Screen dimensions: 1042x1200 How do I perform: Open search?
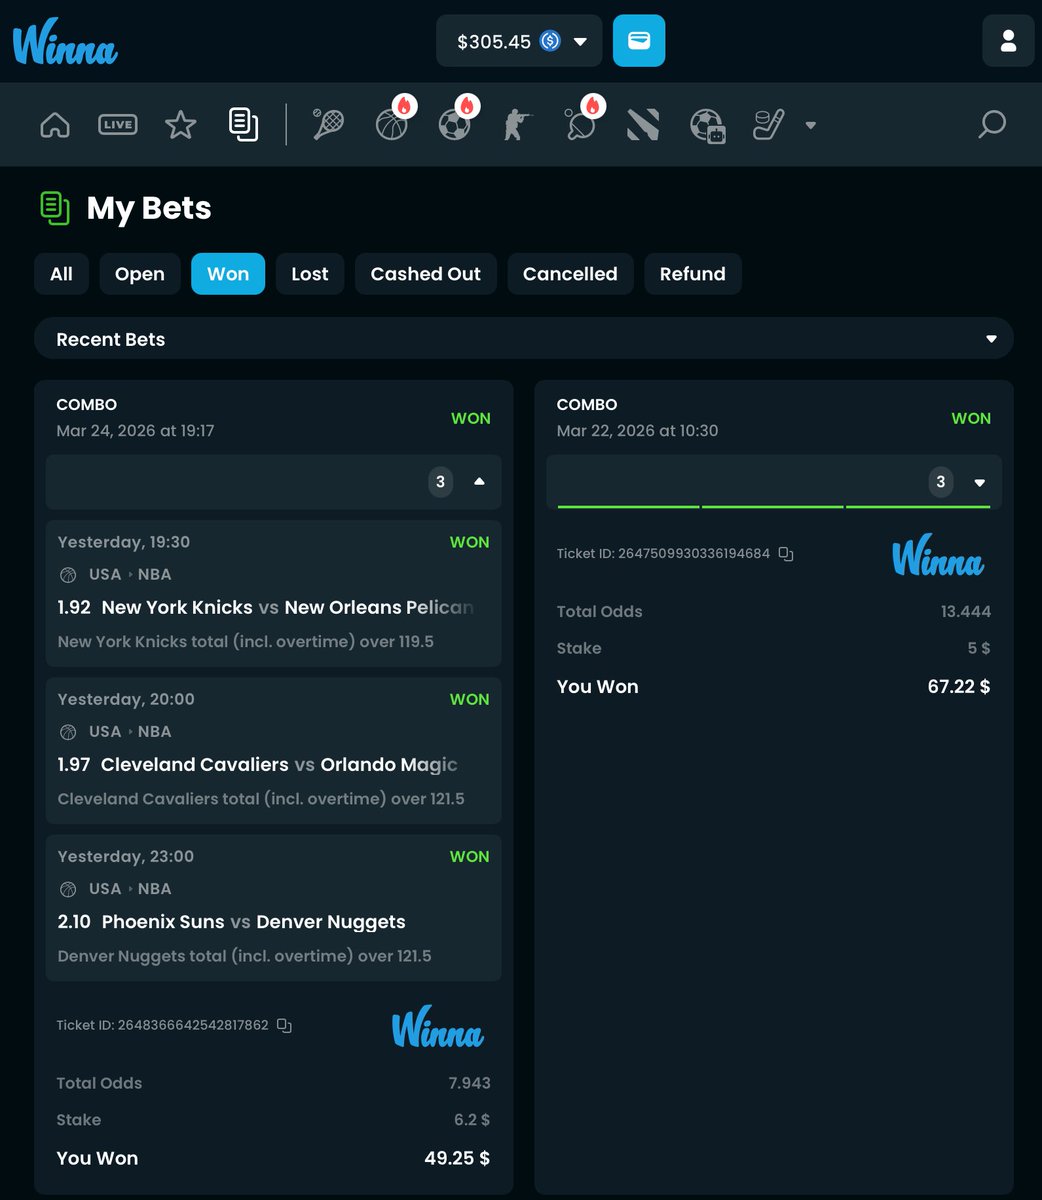point(992,124)
